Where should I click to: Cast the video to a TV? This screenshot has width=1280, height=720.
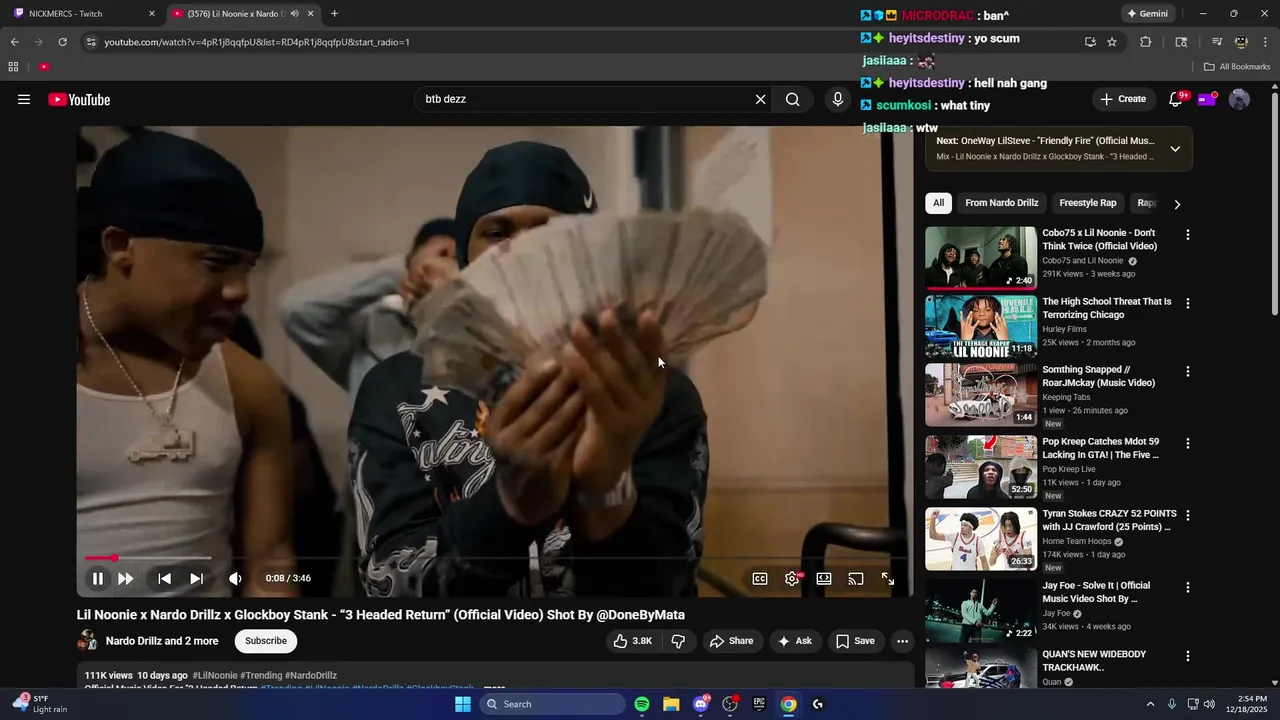pos(856,578)
